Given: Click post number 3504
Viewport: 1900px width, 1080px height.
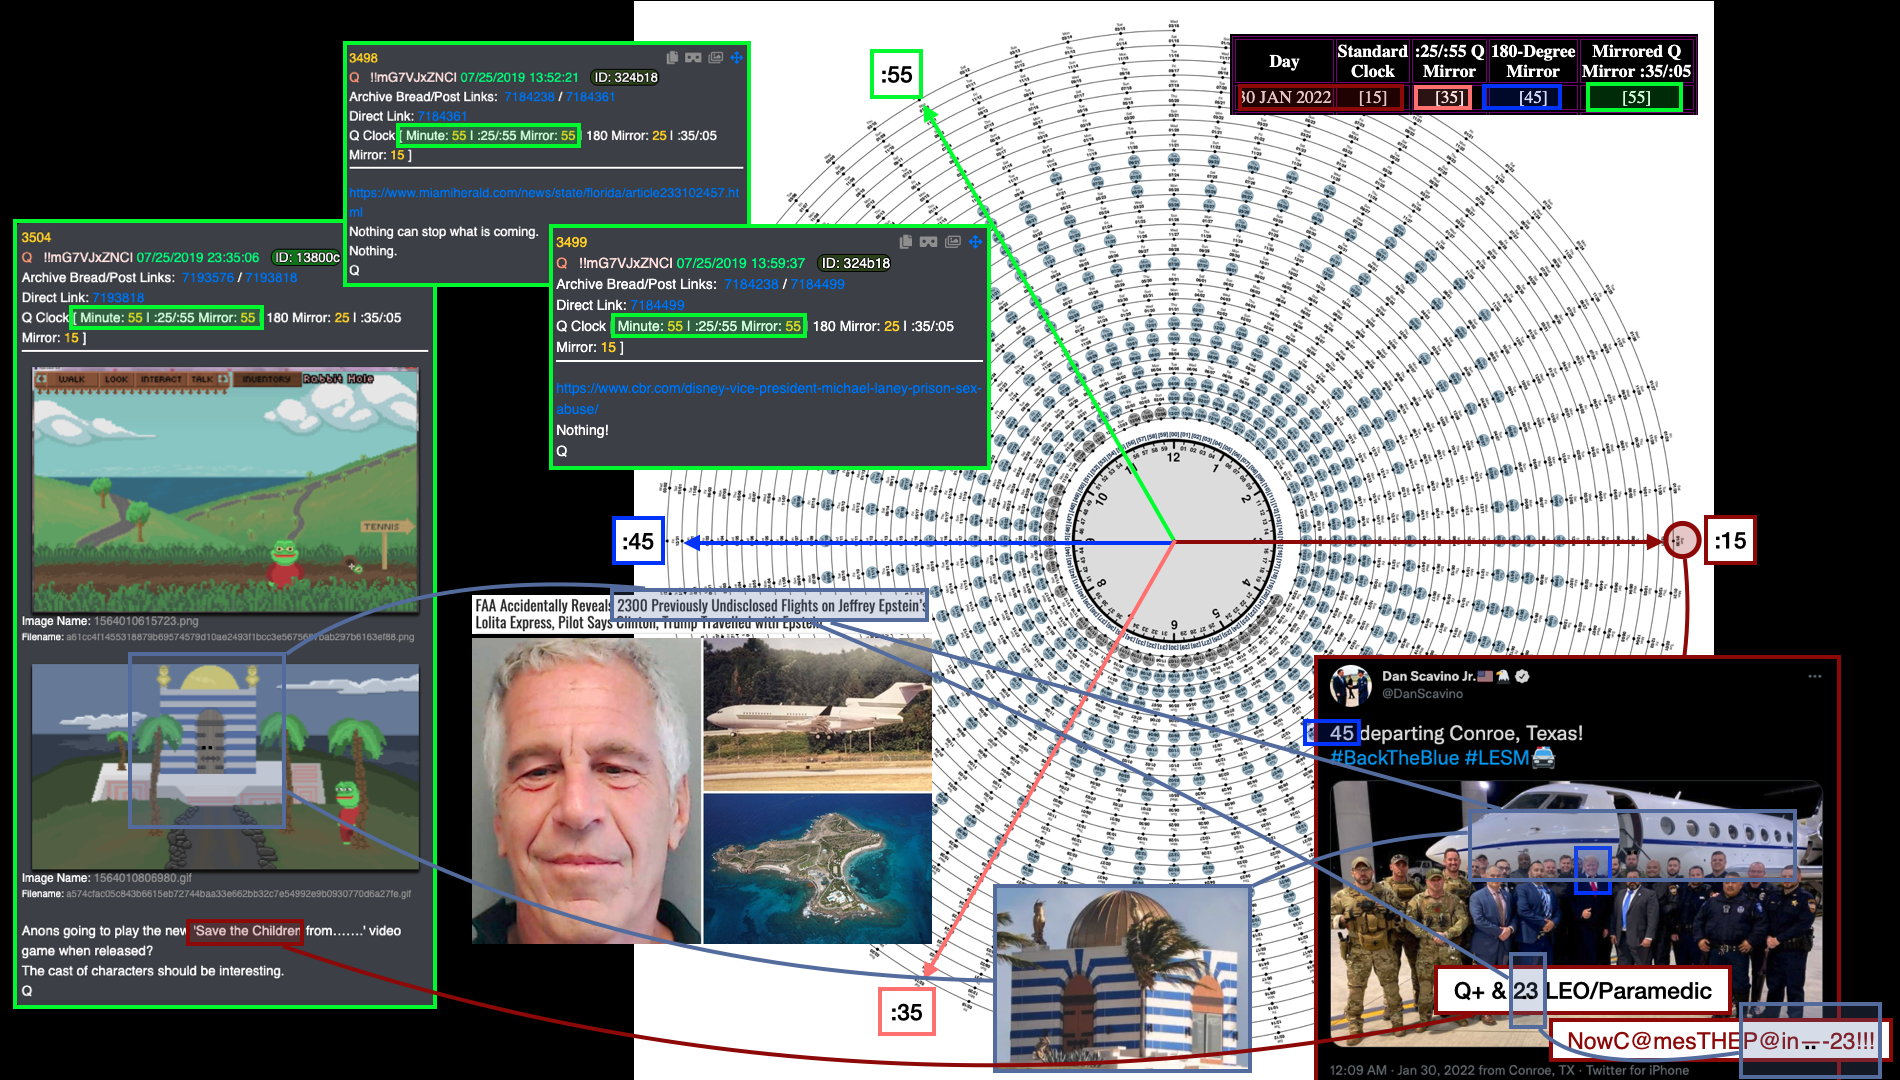Looking at the screenshot, I should (36, 237).
